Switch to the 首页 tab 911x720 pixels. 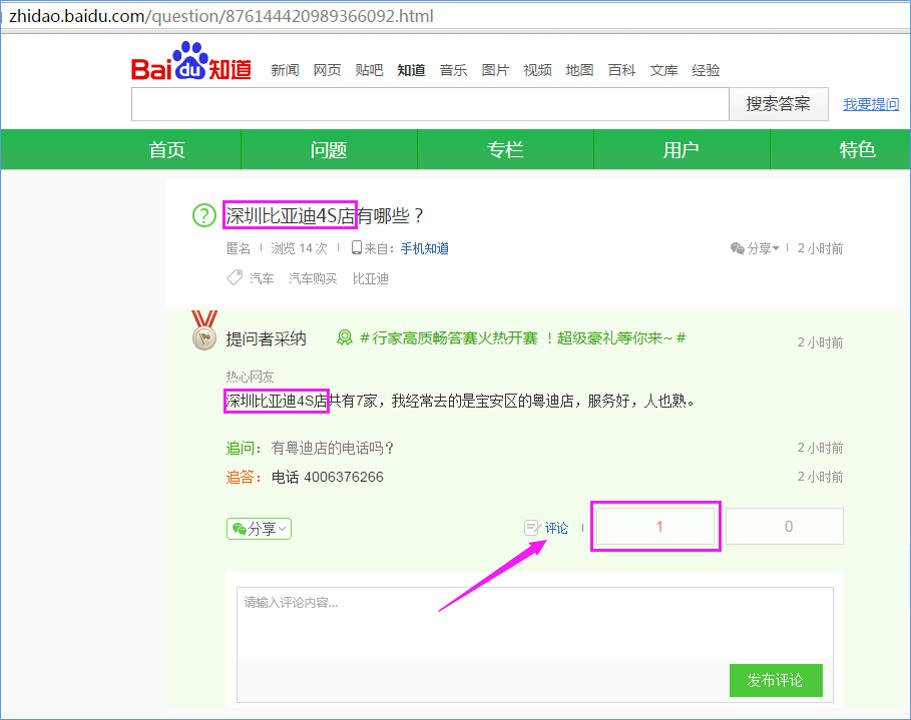167,150
